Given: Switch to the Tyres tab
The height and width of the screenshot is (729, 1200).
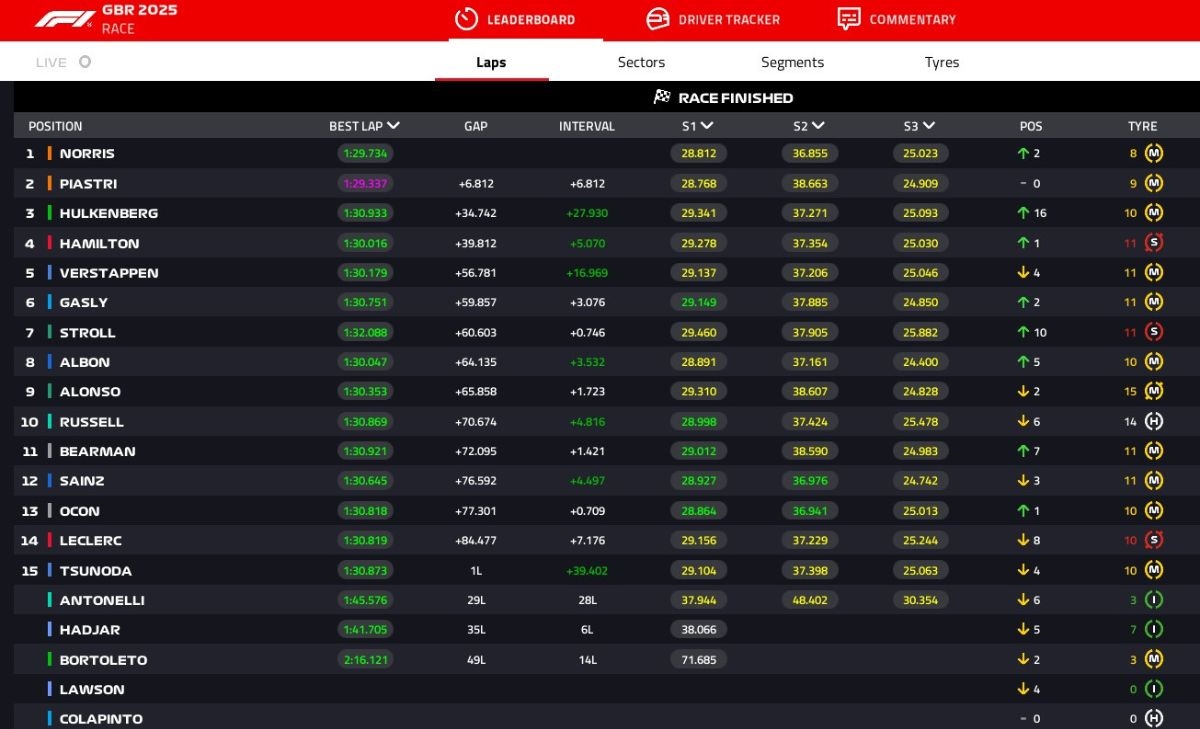Looking at the screenshot, I should pyautogui.click(x=941, y=62).
